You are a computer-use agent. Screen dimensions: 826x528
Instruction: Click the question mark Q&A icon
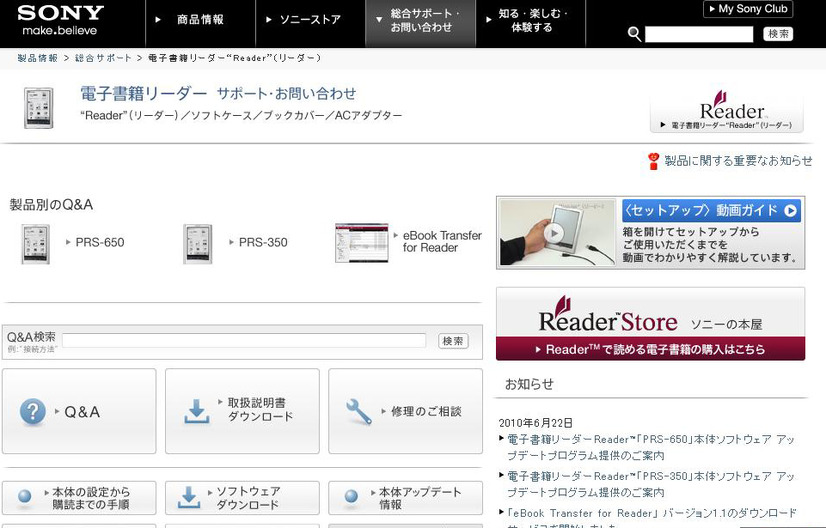[33, 412]
